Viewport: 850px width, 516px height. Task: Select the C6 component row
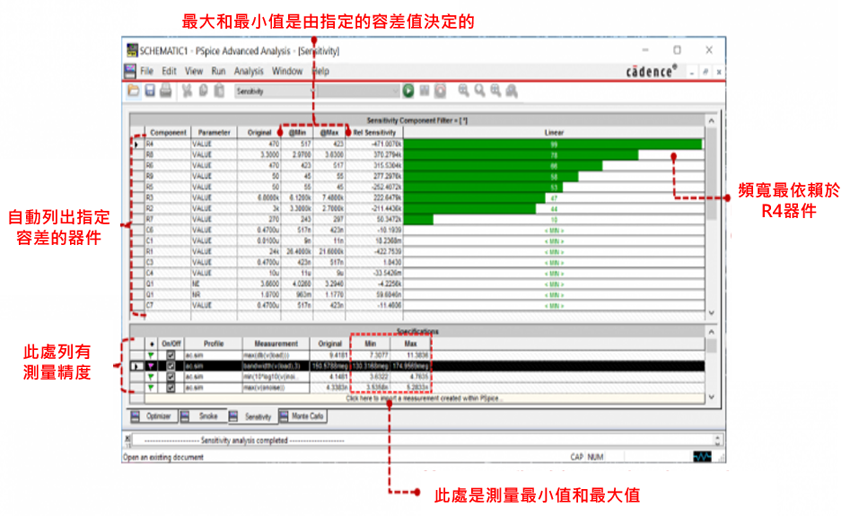[x=418, y=230]
